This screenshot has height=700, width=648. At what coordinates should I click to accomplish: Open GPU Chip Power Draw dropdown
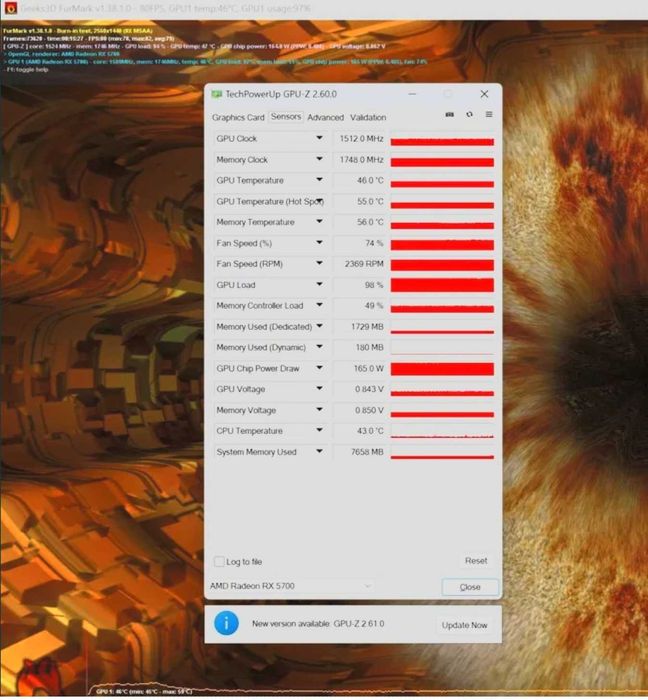pyautogui.click(x=319, y=368)
